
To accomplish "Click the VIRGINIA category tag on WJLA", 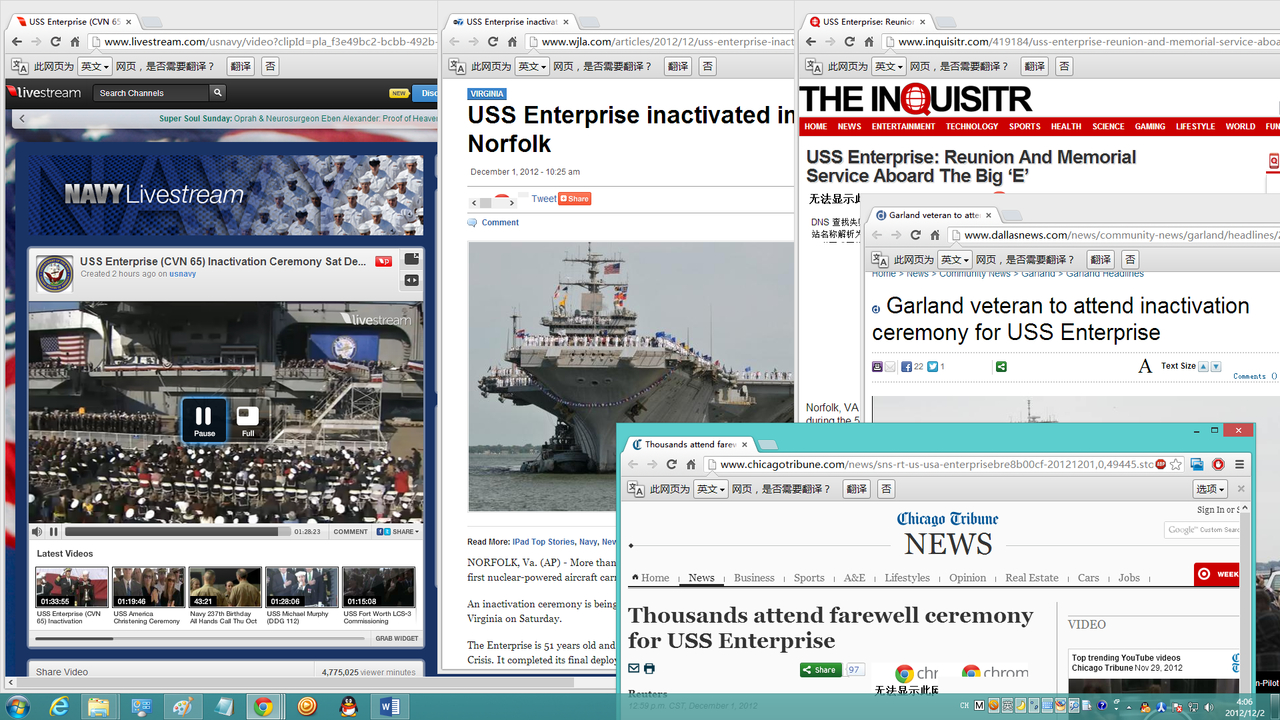I will click(x=487, y=94).
